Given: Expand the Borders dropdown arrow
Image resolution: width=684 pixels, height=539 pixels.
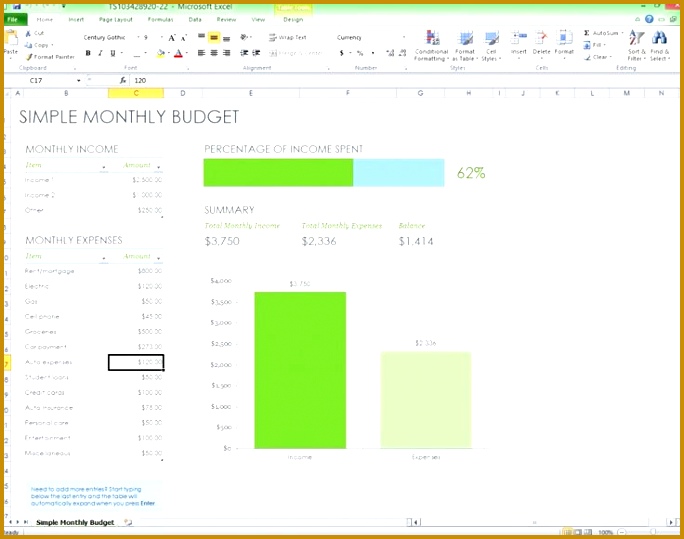Looking at the screenshot, I should point(146,54).
